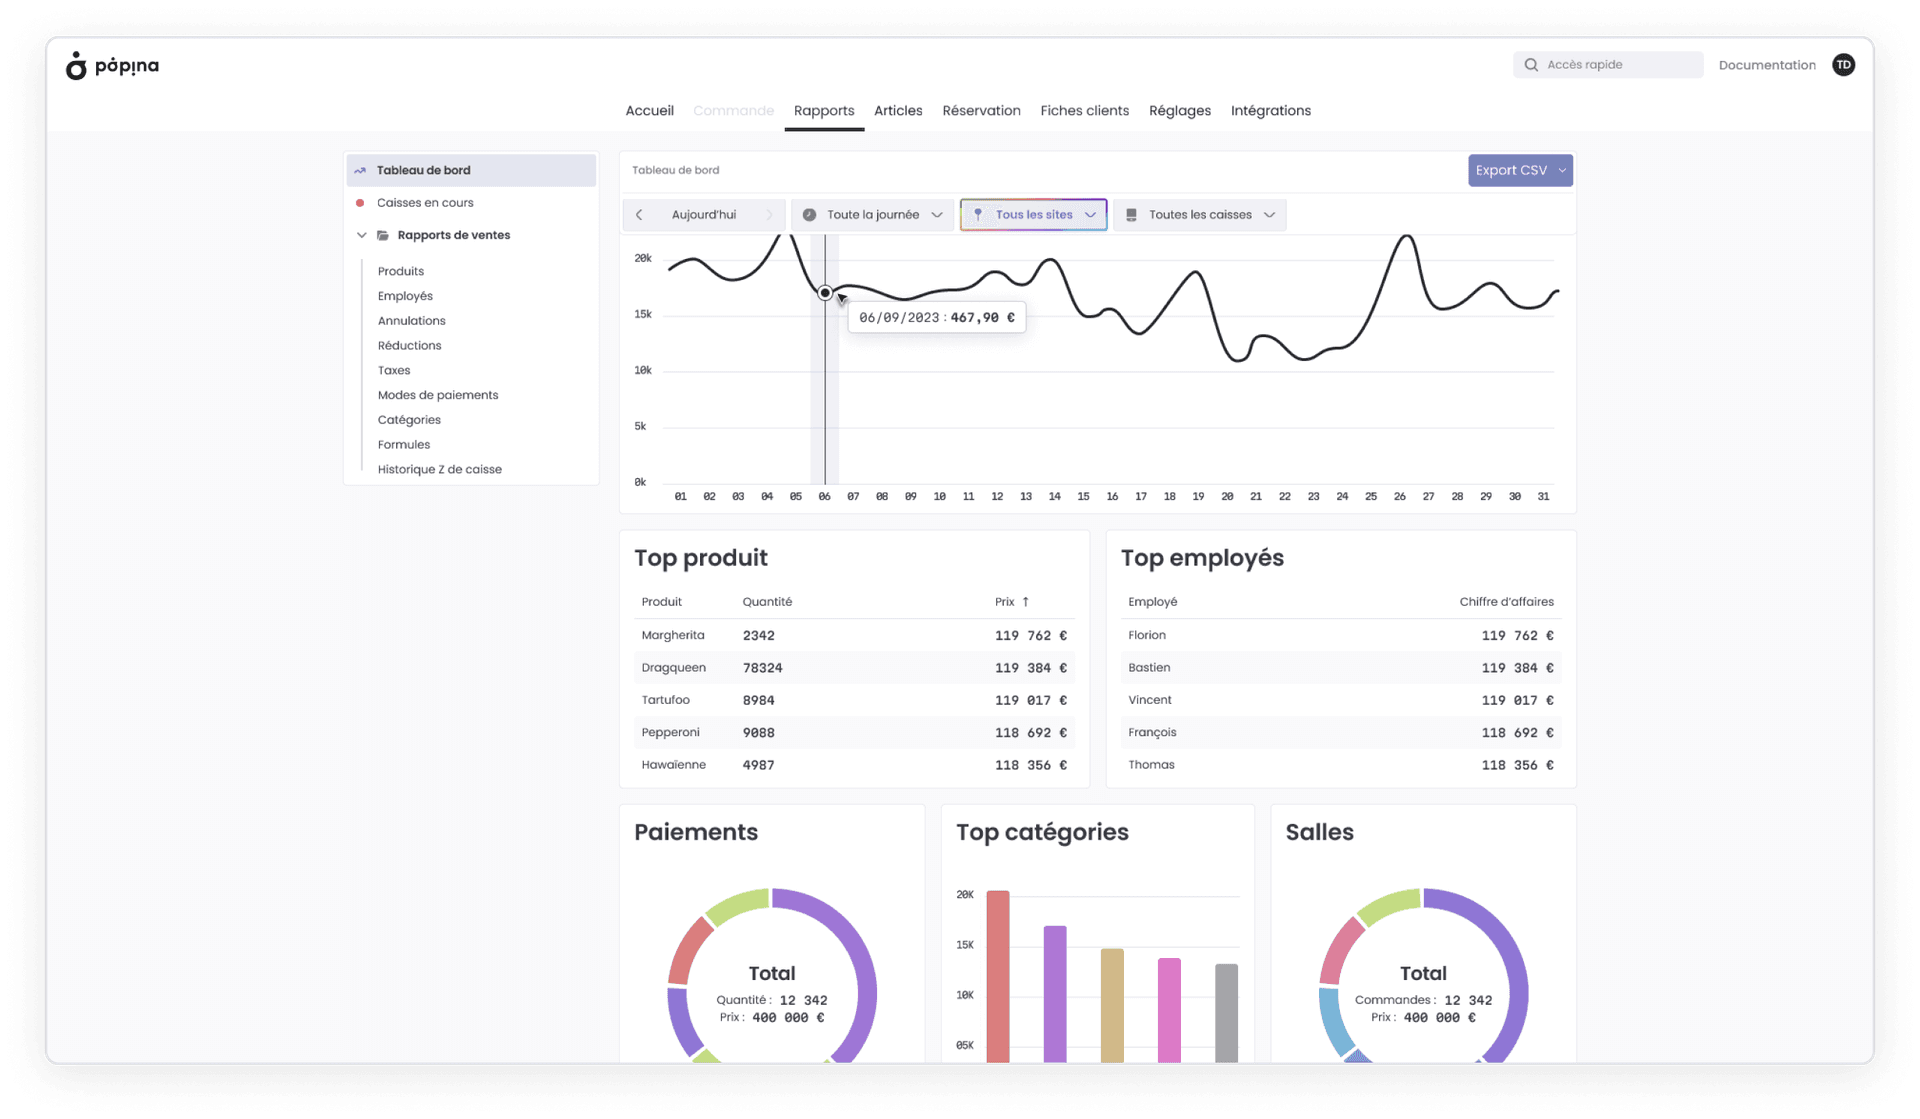The width and height of the screenshot is (1920, 1119).
Task: Open the TD user avatar
Action: point(1843,65)
